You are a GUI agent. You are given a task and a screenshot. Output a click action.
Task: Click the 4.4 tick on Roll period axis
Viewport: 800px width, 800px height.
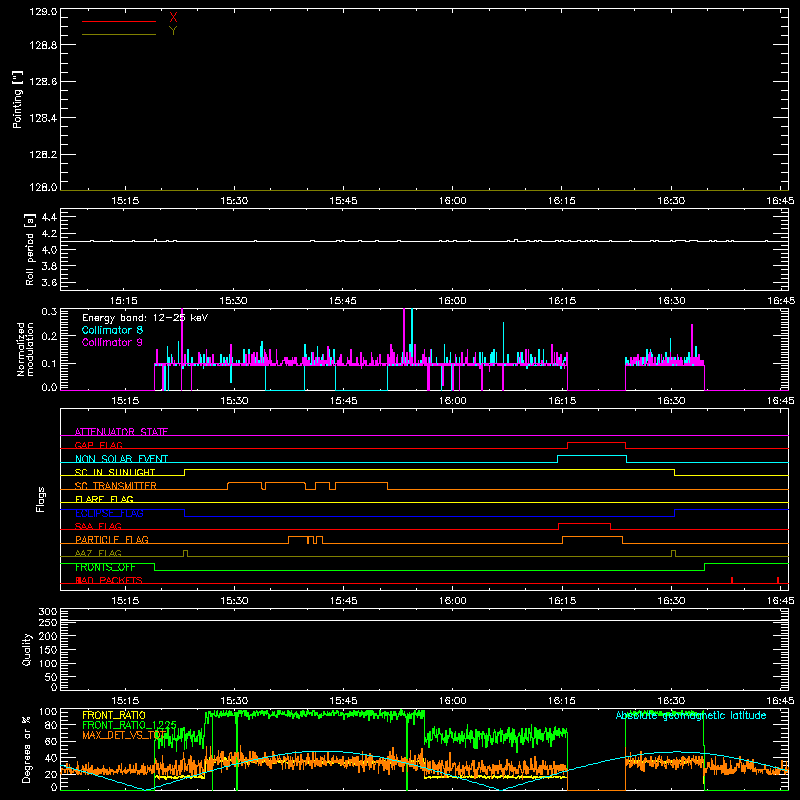pyautogui.click(x=49, y=217)
